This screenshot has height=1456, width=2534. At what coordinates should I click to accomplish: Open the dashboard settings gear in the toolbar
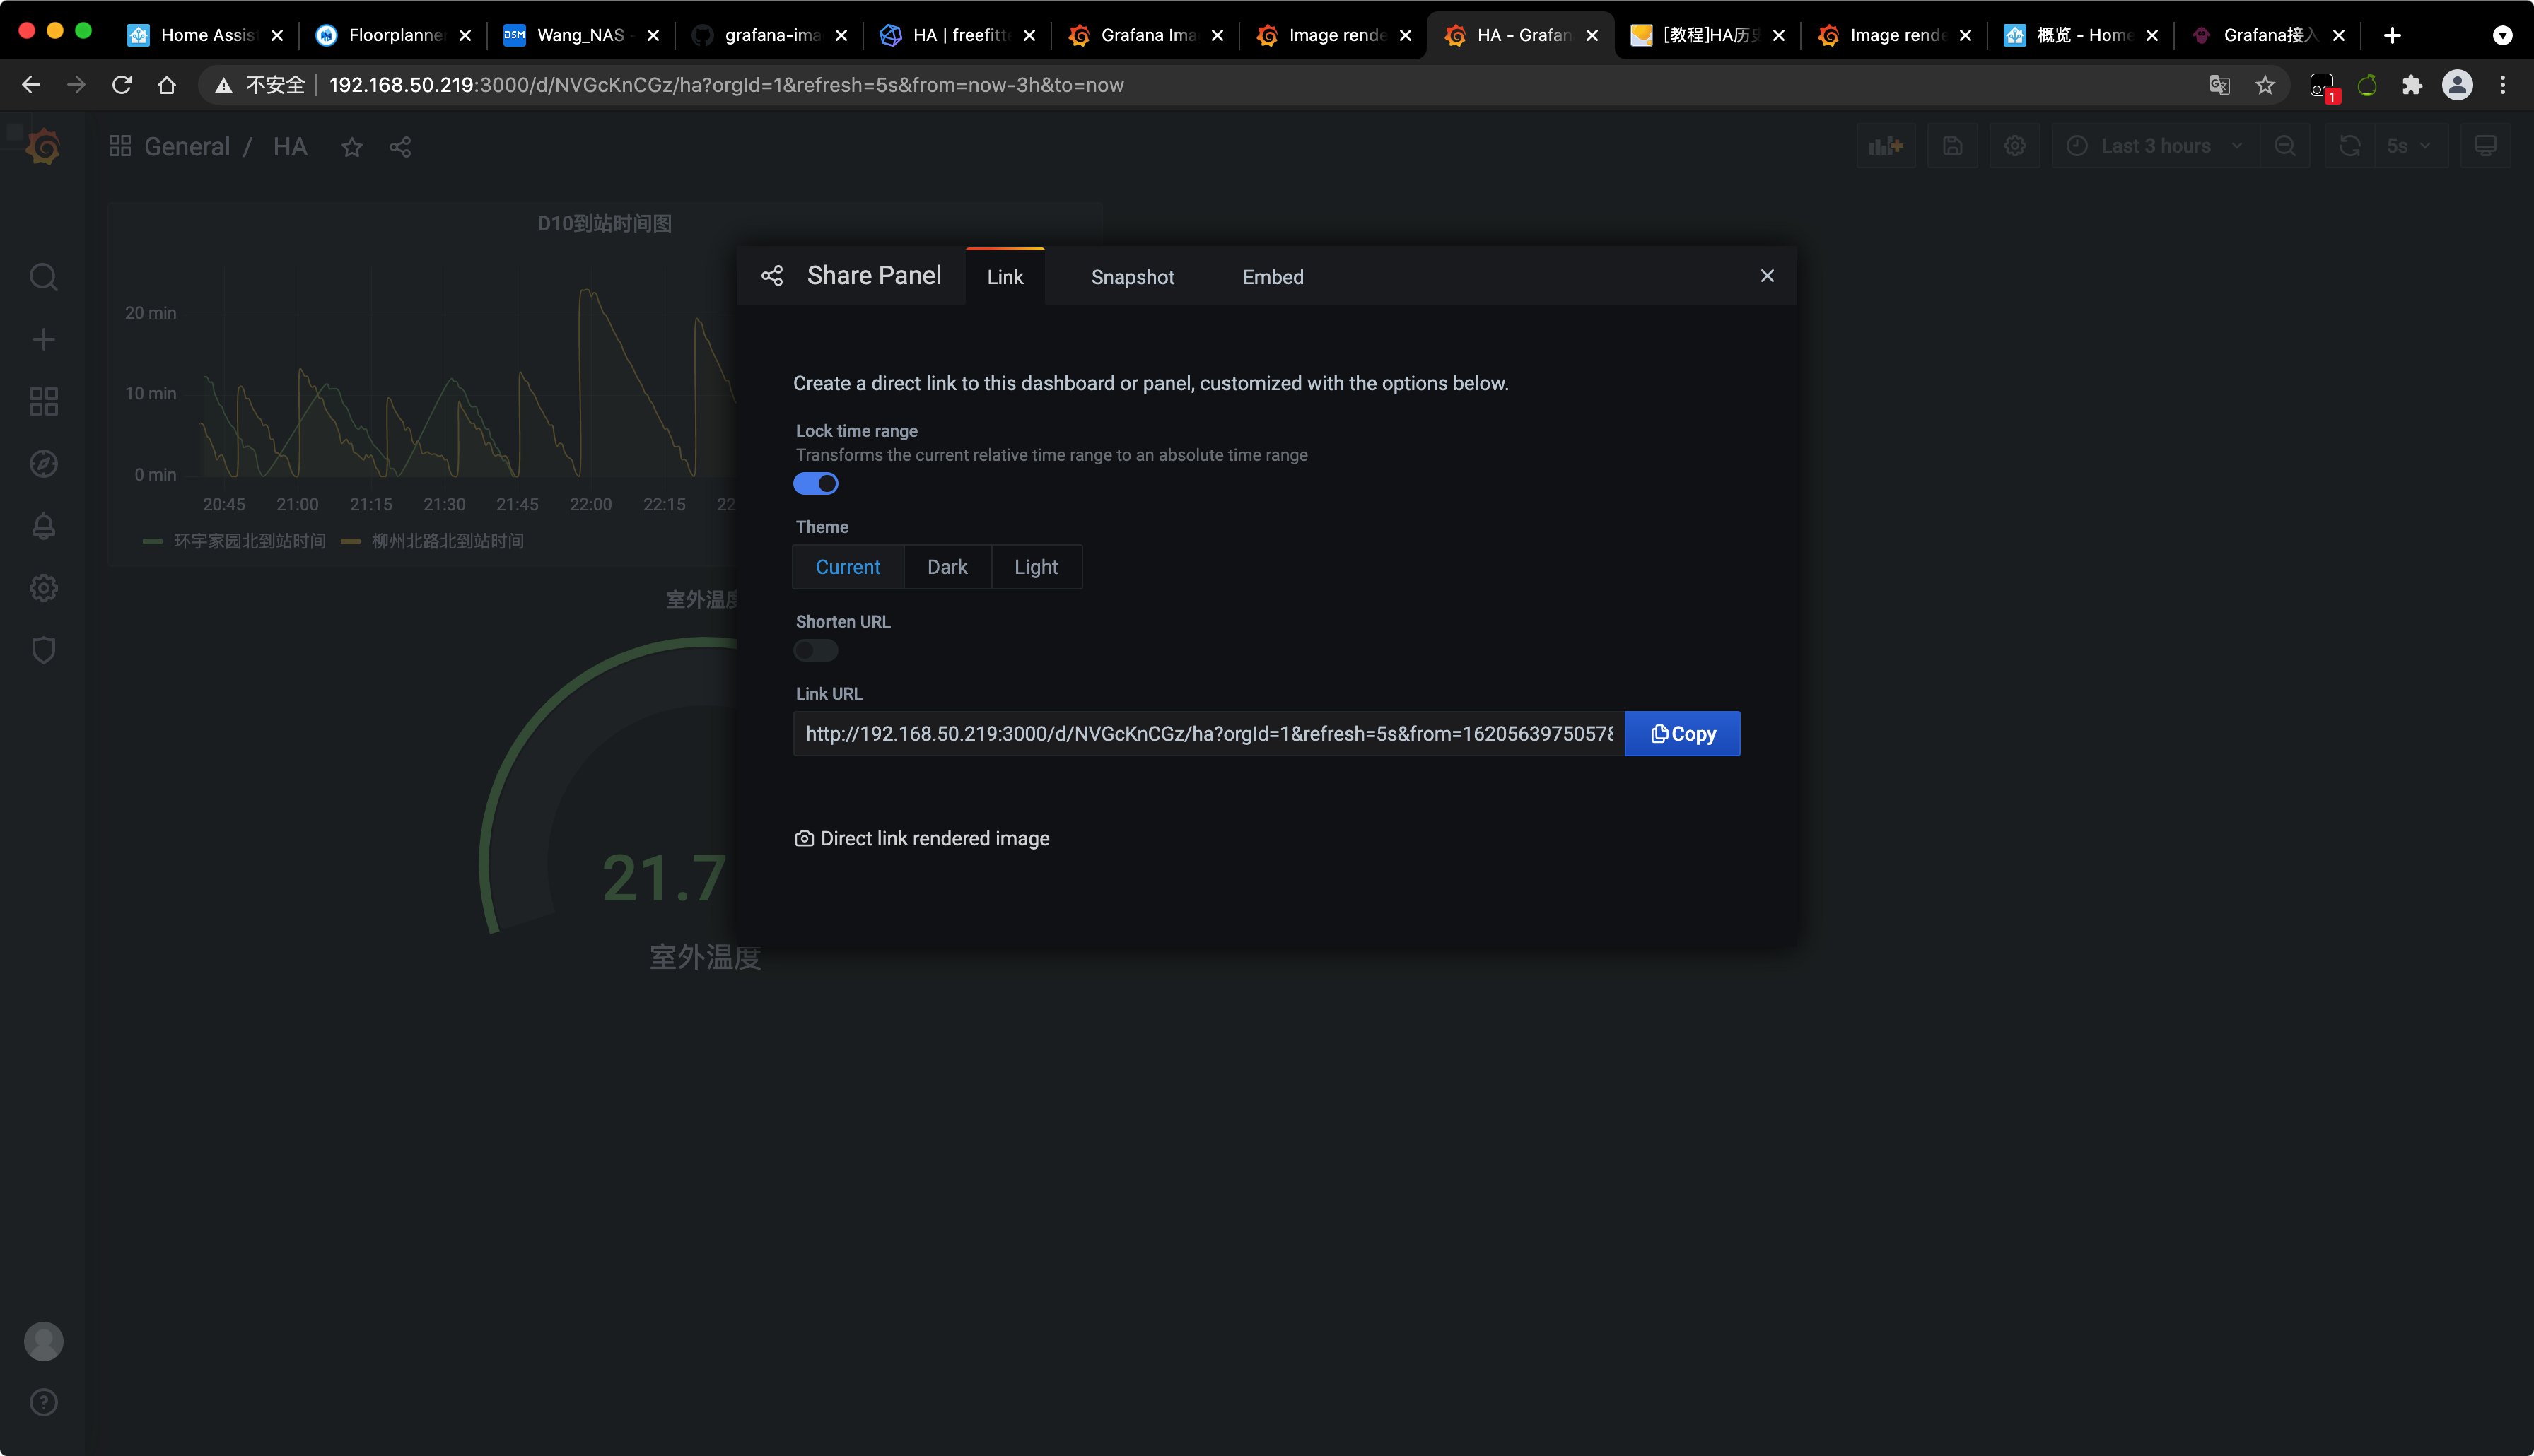(2015, 146)
